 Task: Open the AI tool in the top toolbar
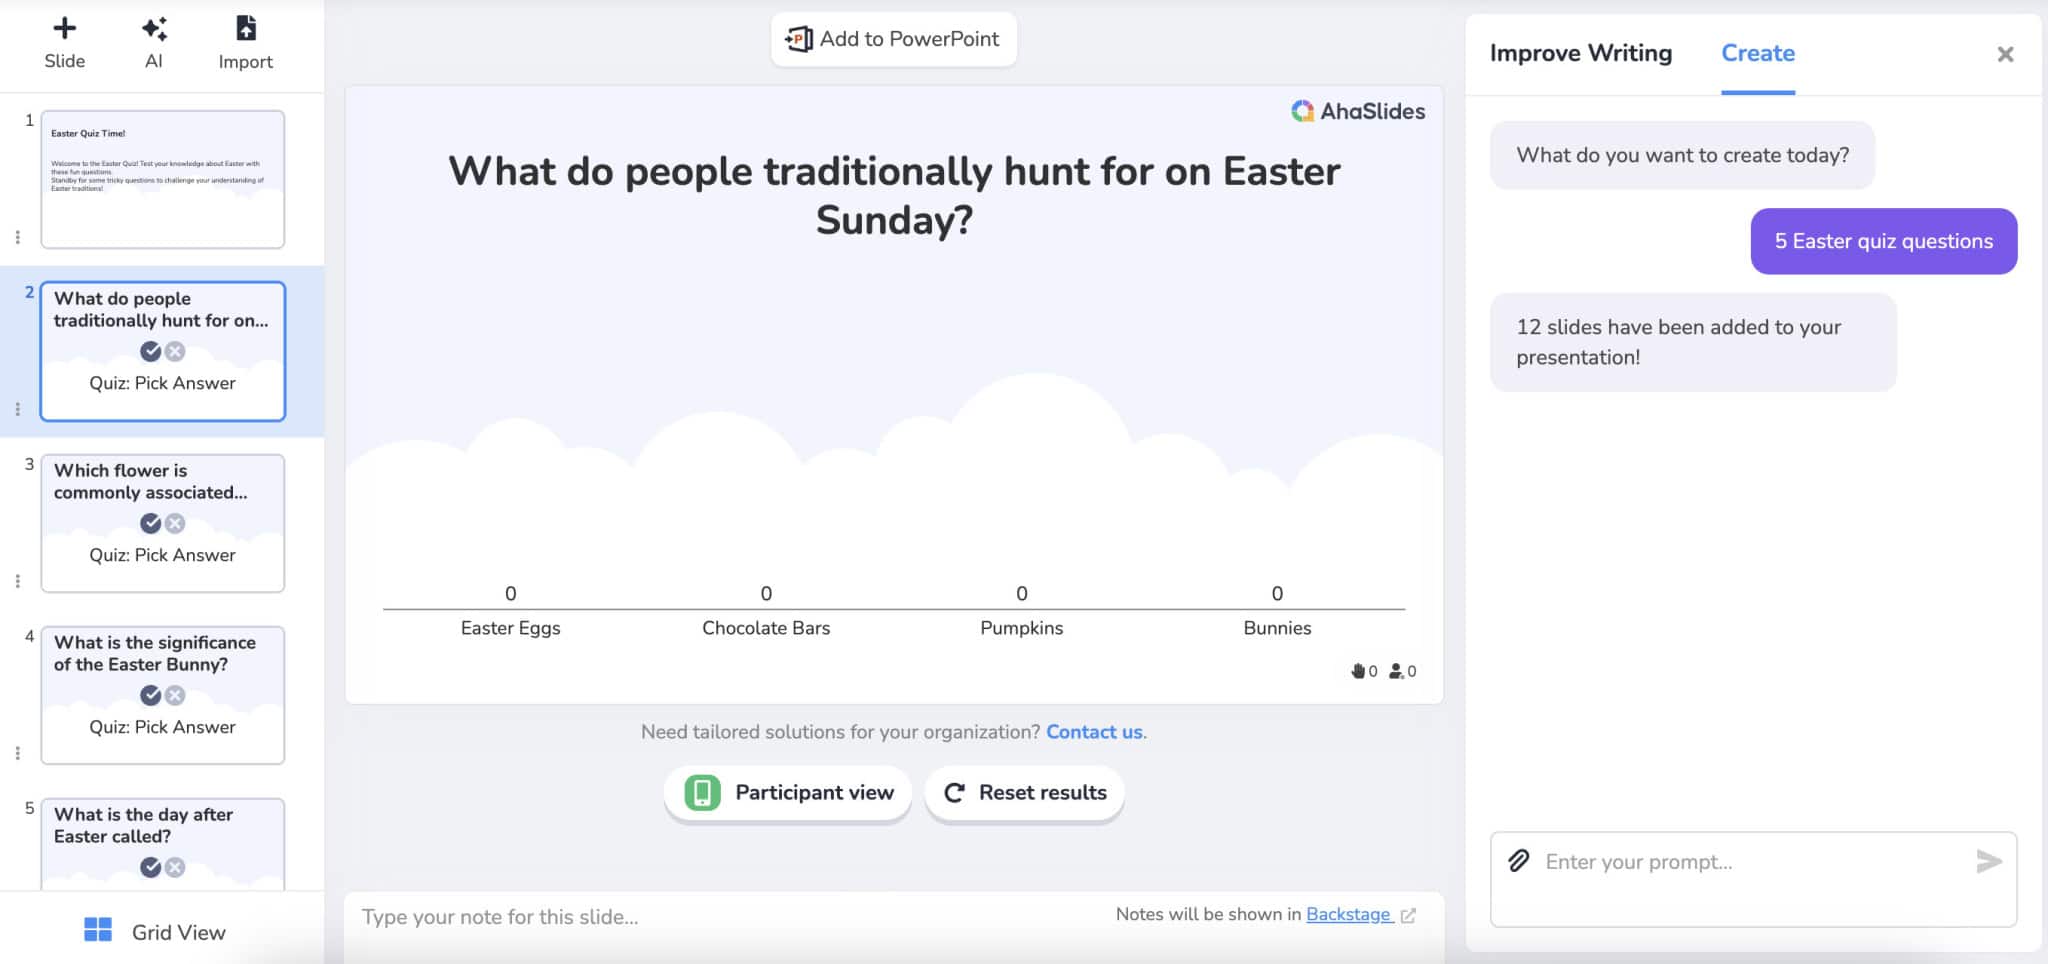(154, 28)
